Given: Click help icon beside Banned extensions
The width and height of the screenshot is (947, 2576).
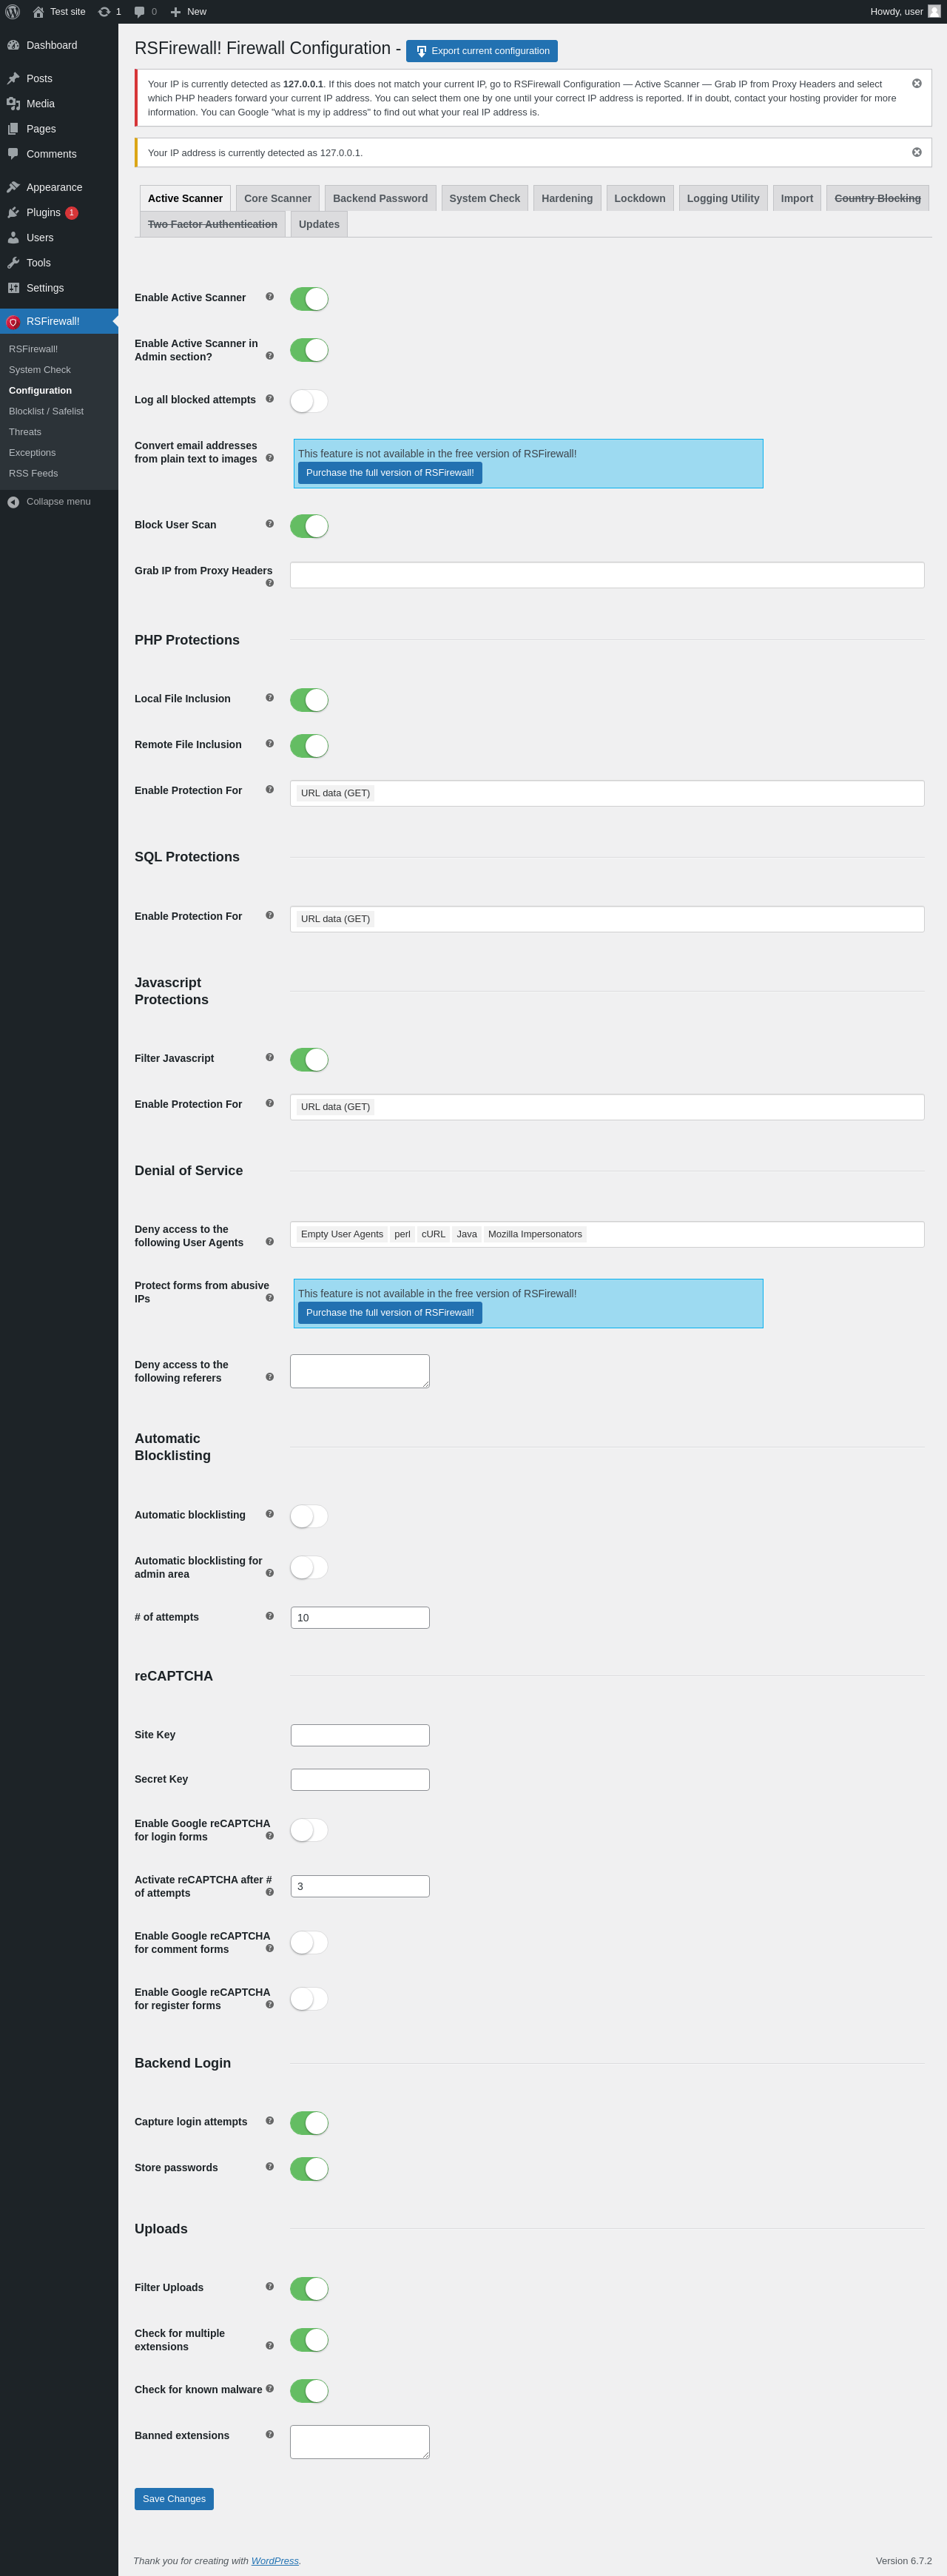Looking at the screenshot, I should (x=269, y=2434).
